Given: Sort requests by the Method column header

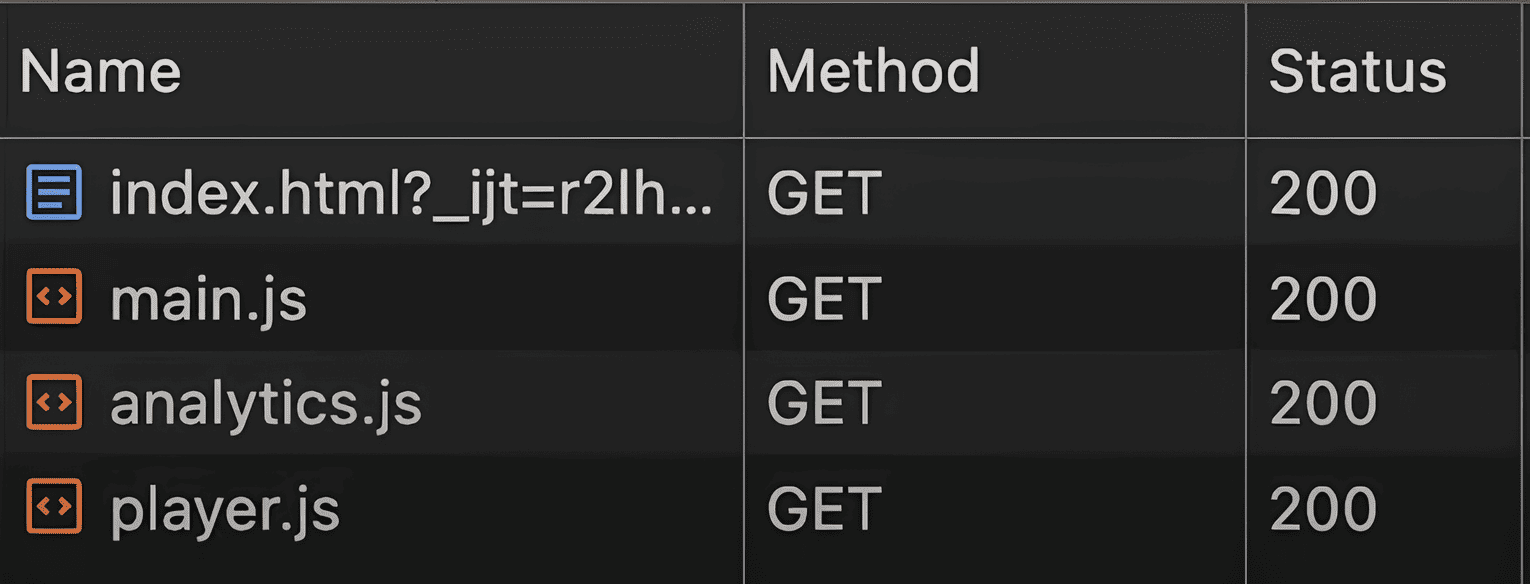Looking at the screenshot, I should point(872,72).
